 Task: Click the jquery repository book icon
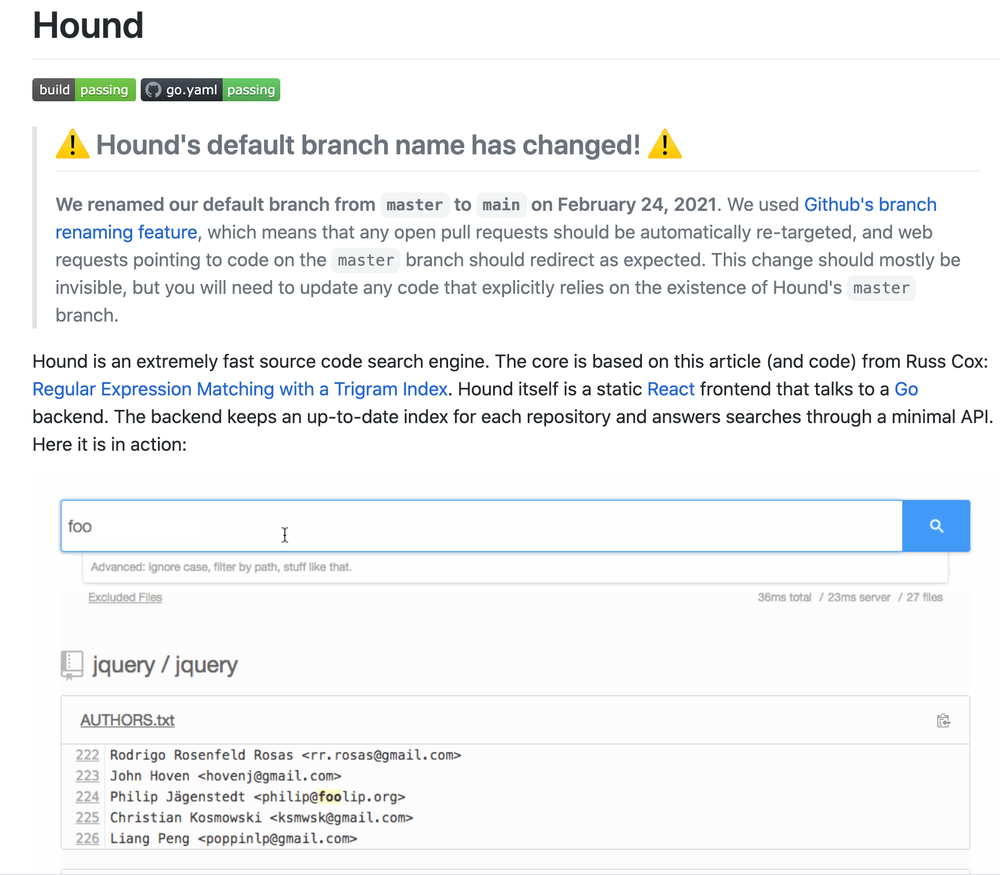[72, 665]
